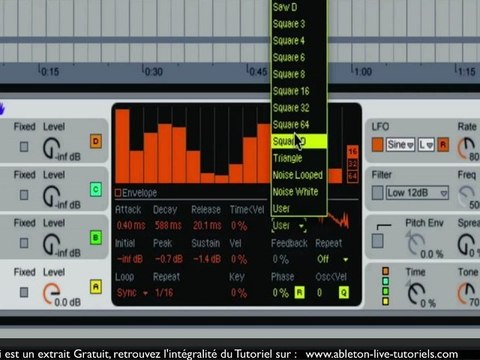Image resolution: width=480 pixels, height=360 pixels.
Task: Adjust the Filter Freq knob
Action: click(x=467, y=196)
